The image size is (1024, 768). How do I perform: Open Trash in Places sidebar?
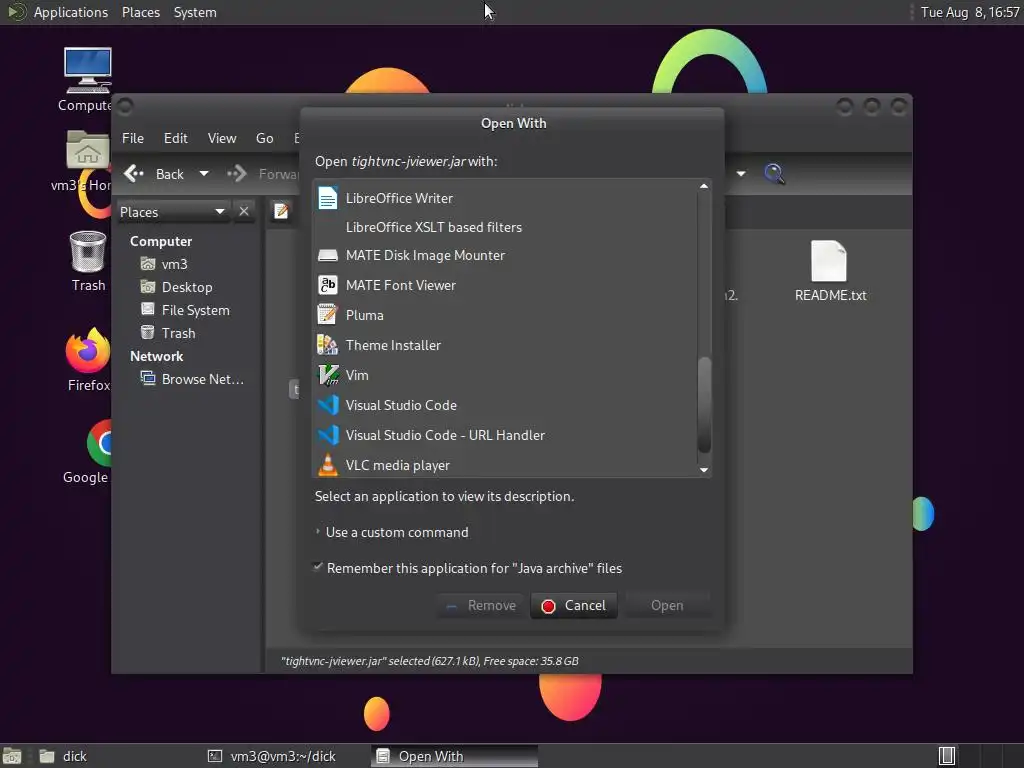(x=178, y=333)
